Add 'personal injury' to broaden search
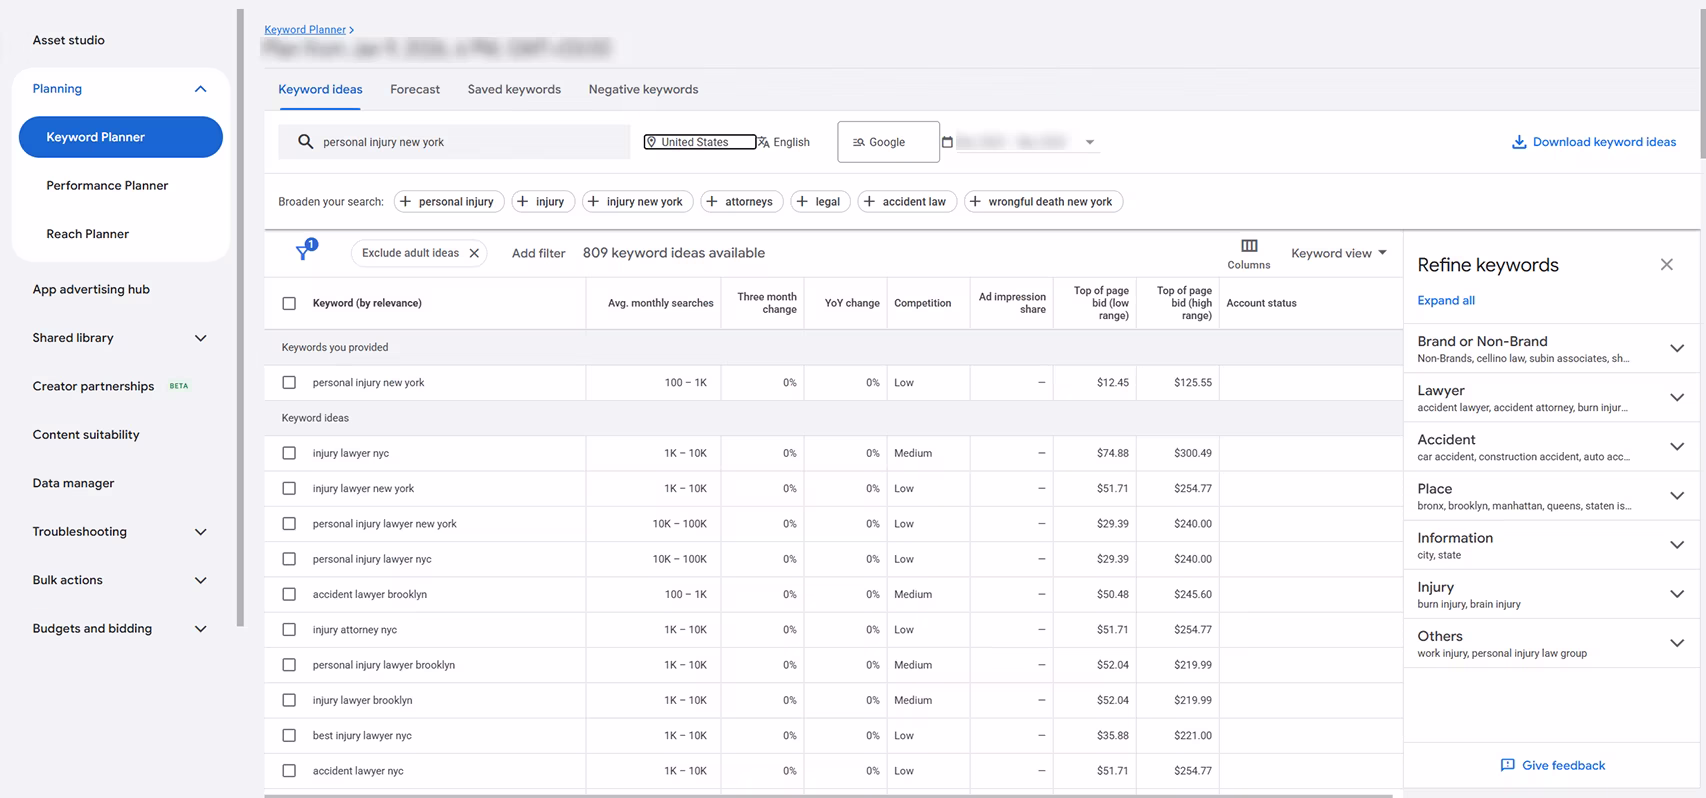 [x=449, y=202]
